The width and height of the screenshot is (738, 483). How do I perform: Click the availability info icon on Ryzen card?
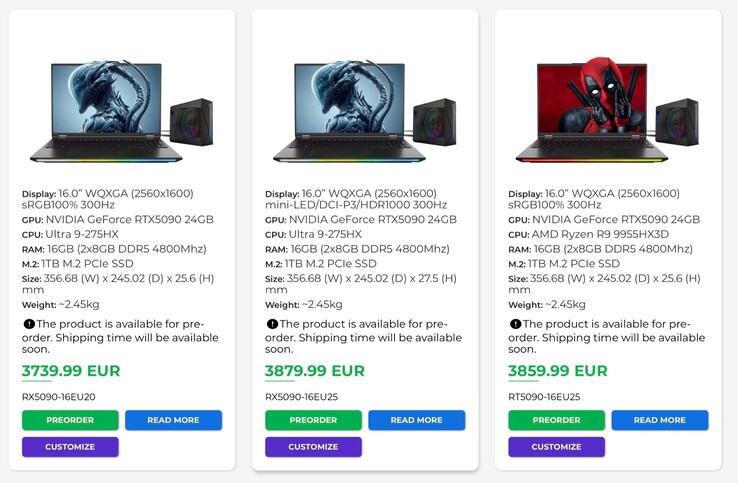pyautogui.click(x=515, y=324)
